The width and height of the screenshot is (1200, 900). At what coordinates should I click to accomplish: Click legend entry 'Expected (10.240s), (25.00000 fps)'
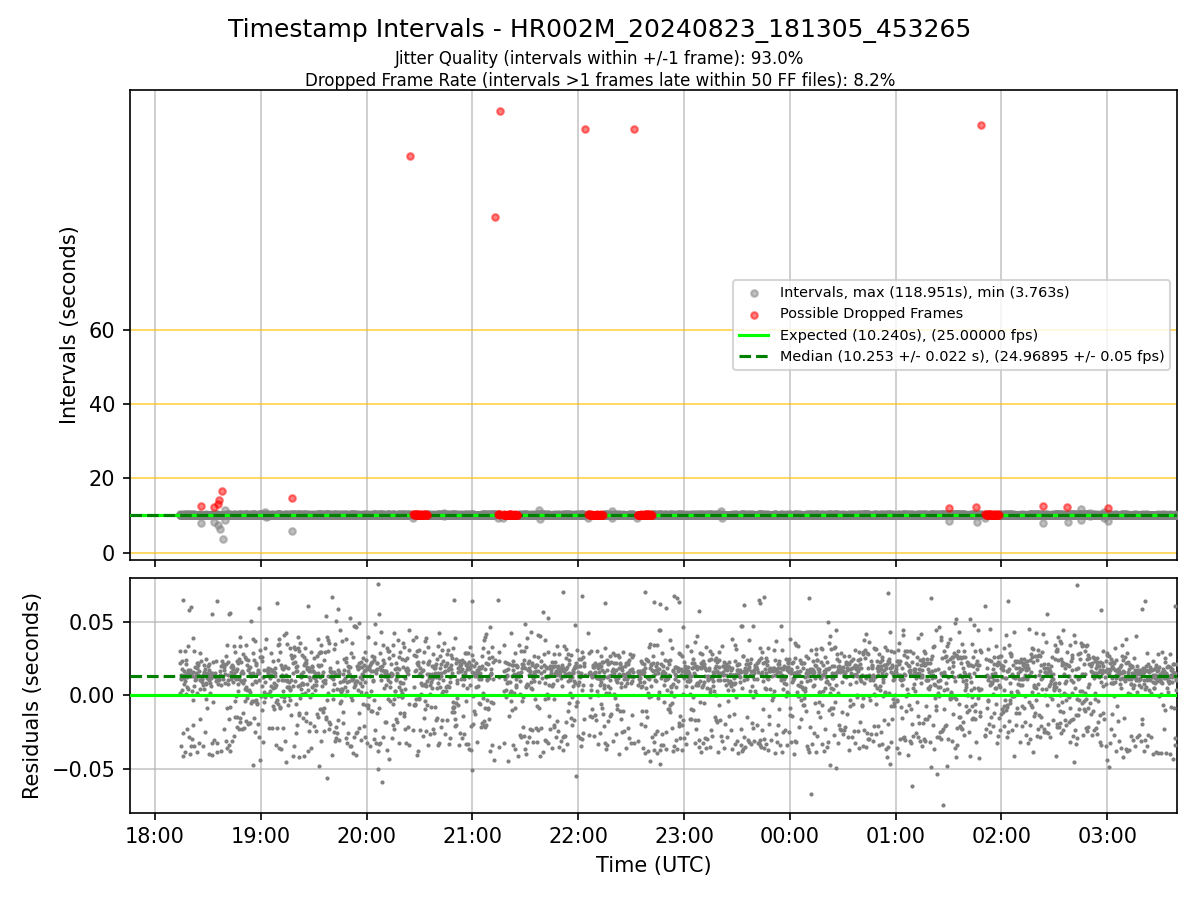[908, 335]
